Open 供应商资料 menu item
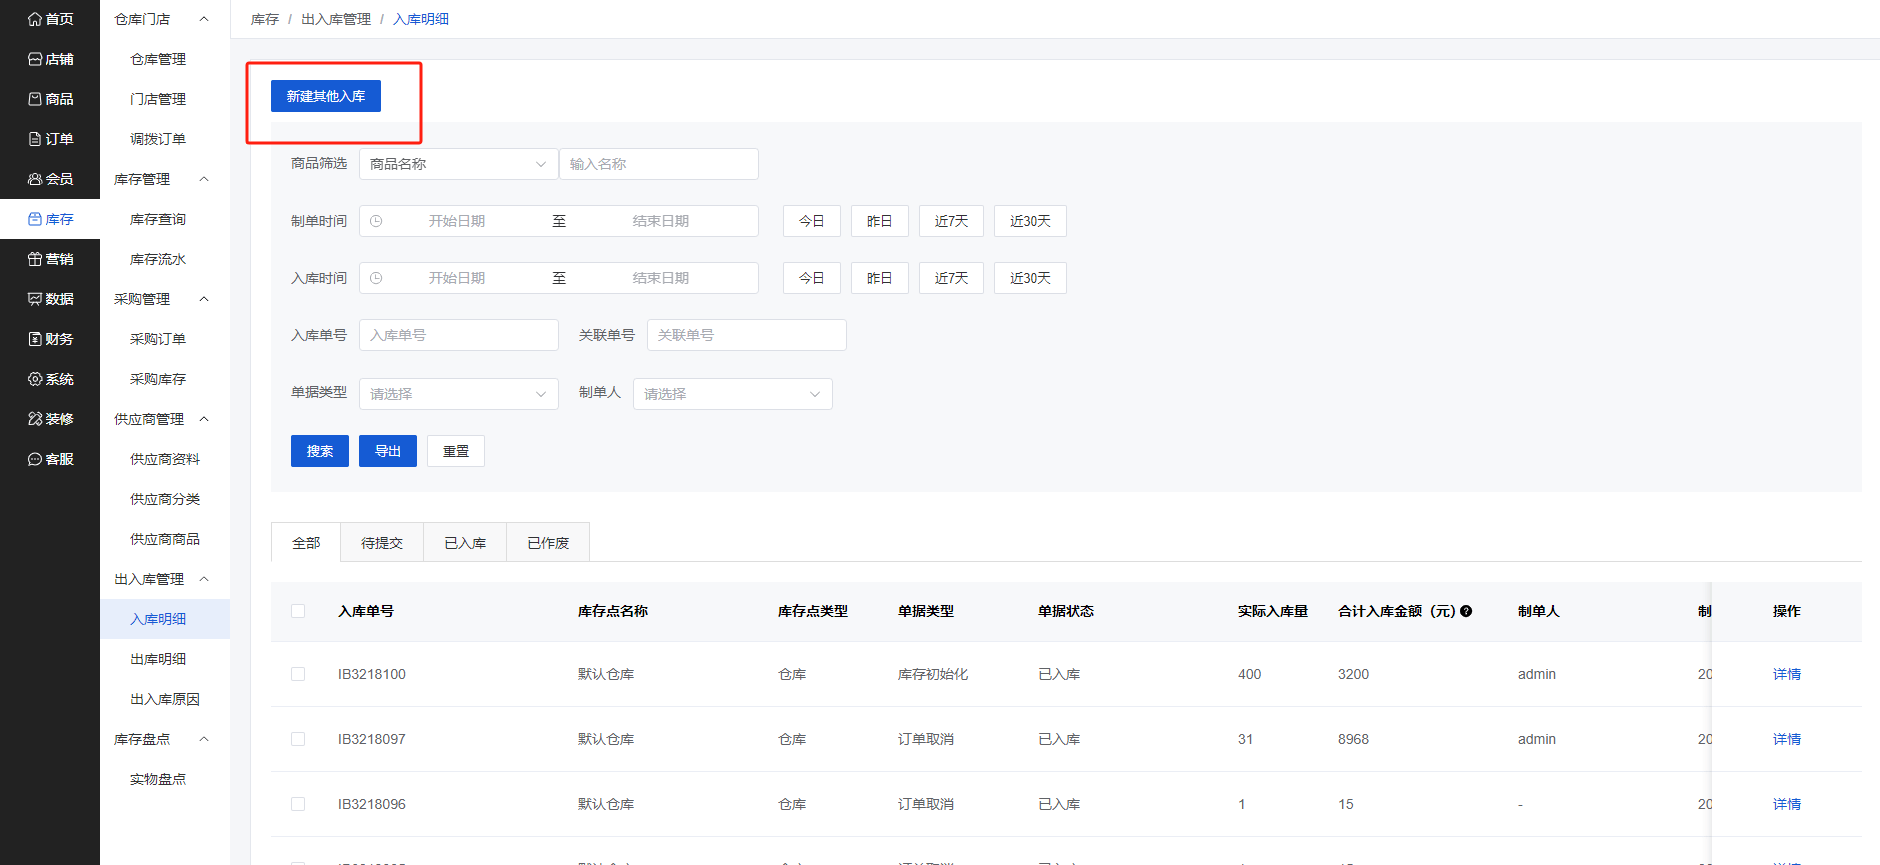Image resolution: width=1880 pixels, height=865 pixels. pyautogui.click(x=165, y=459)
